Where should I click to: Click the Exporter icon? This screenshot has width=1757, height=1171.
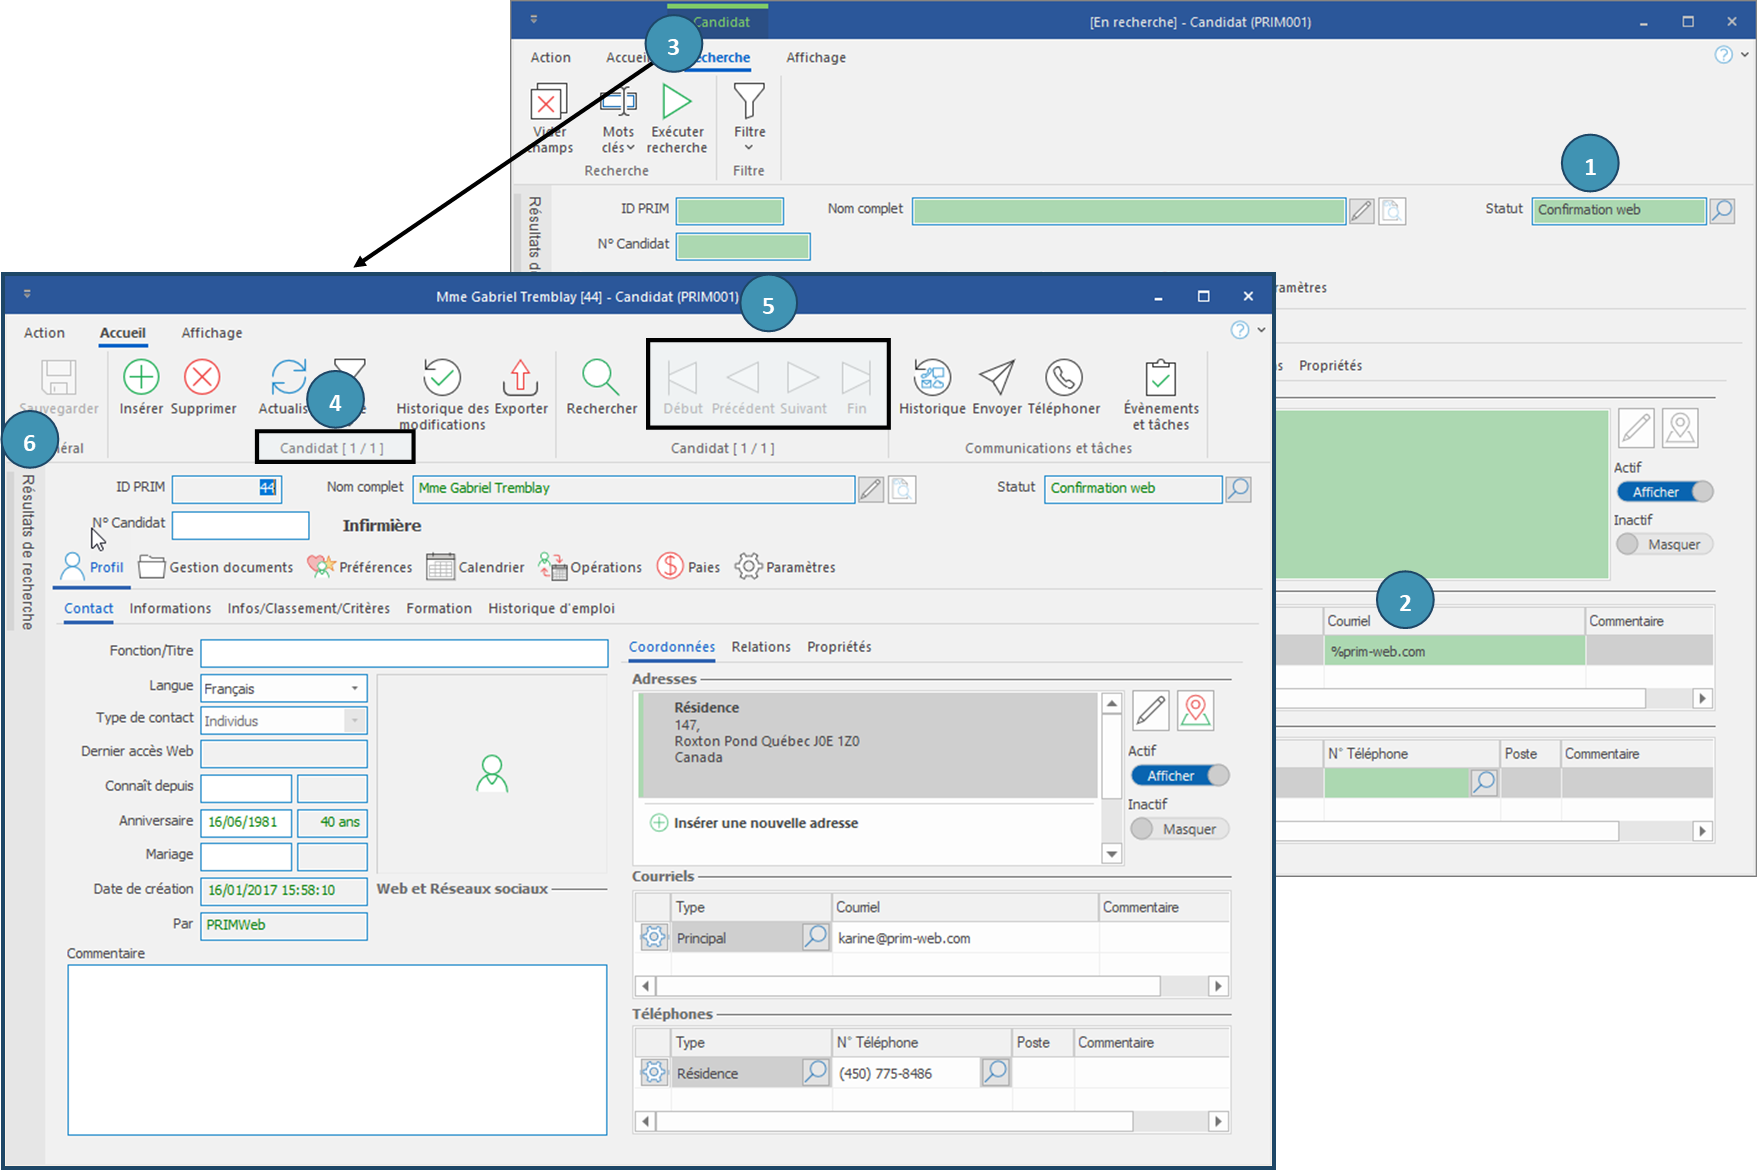pyautogui.click(x=520, y=378)
